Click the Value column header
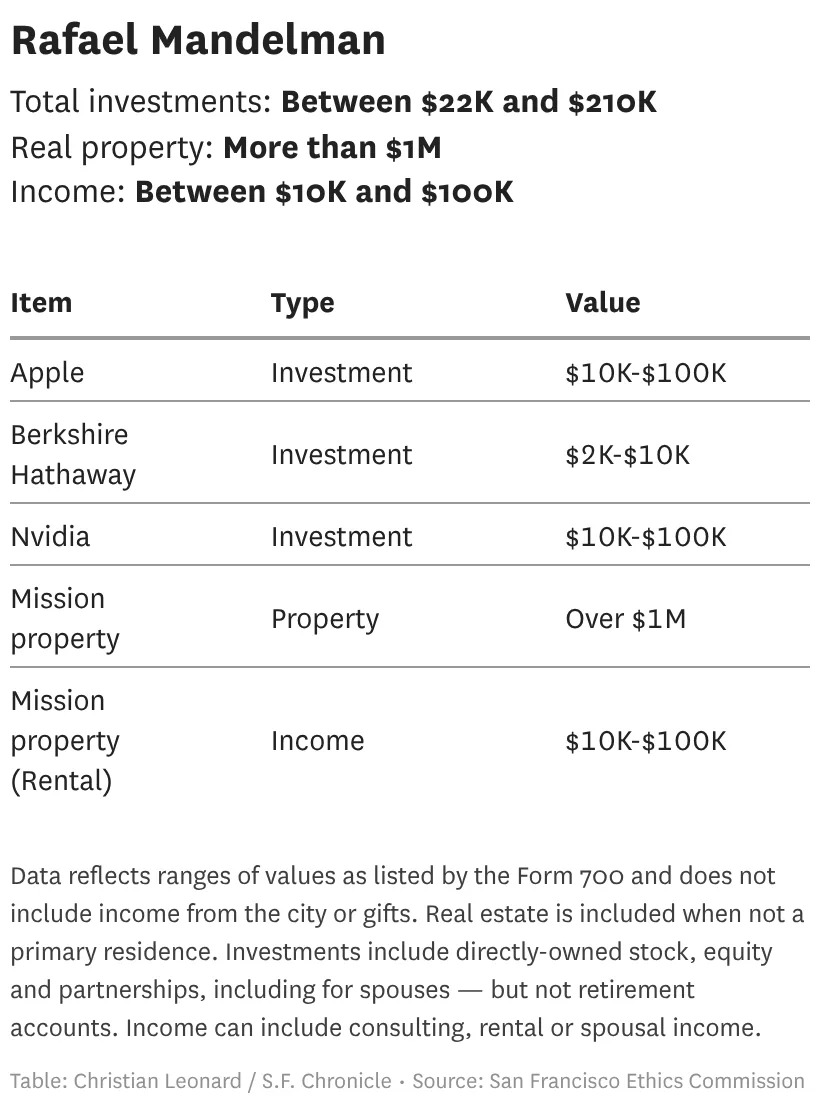820x1108 pixels. pos(602,303)
